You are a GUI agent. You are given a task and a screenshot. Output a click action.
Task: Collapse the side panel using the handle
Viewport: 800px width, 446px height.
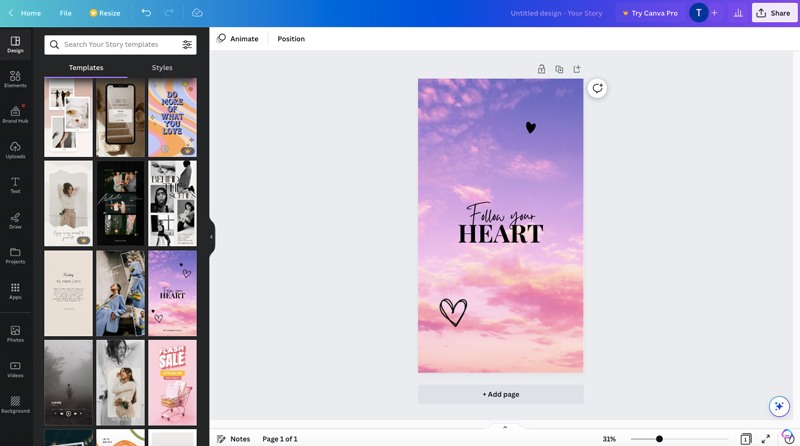click(x=212, y=237)
